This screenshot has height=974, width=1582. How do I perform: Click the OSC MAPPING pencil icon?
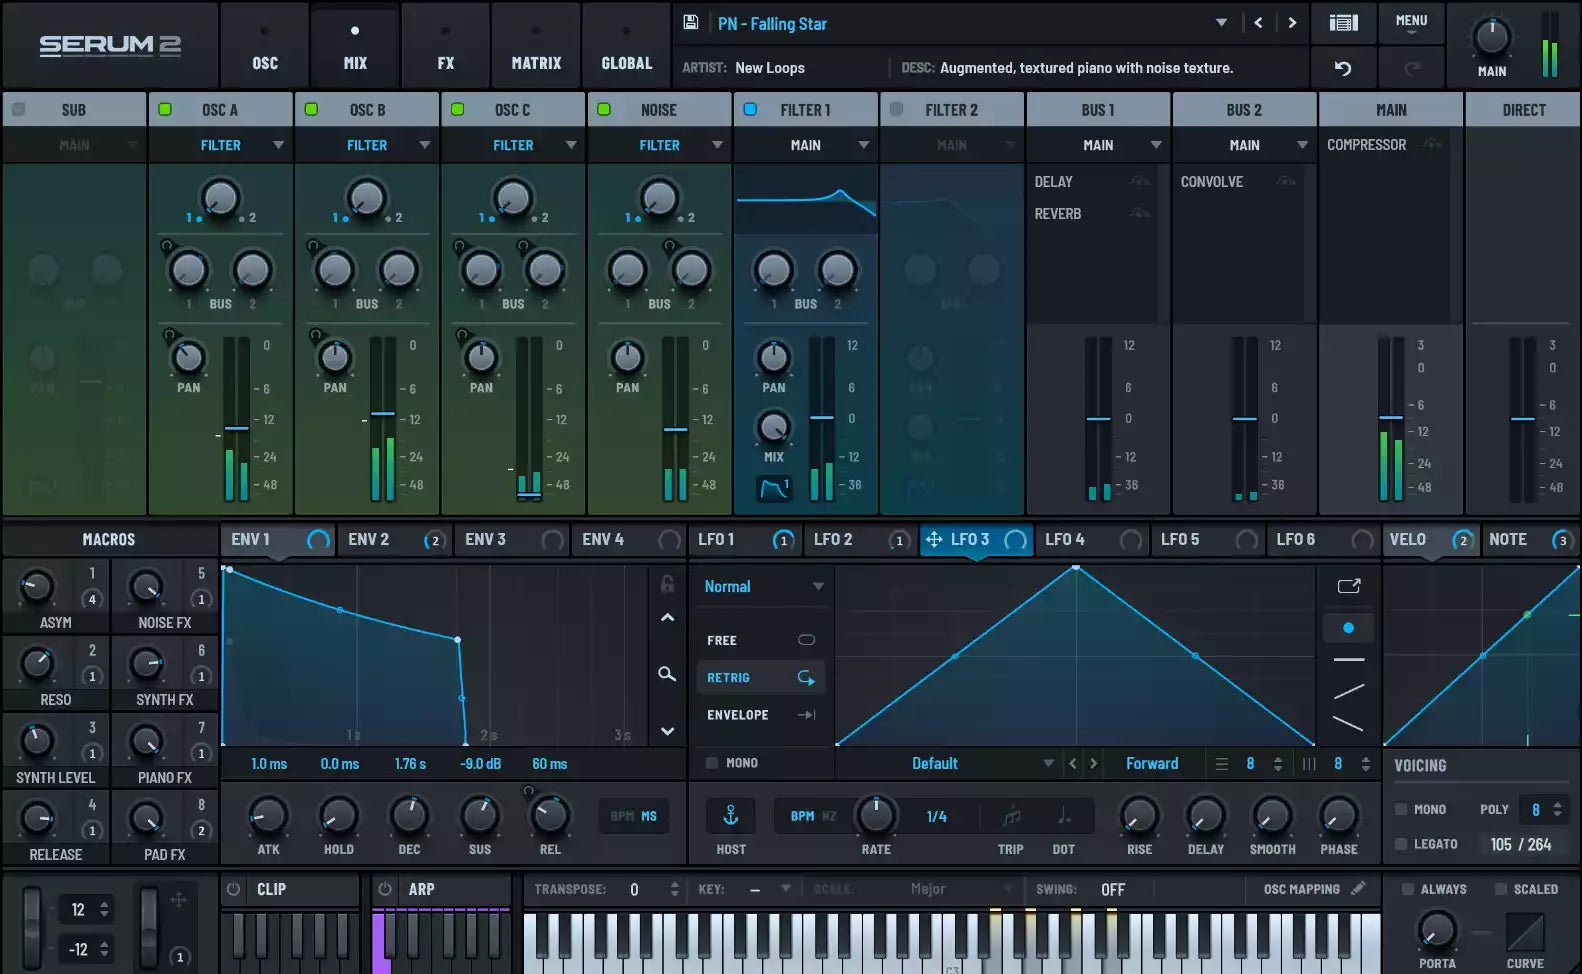coord(1358,888)
